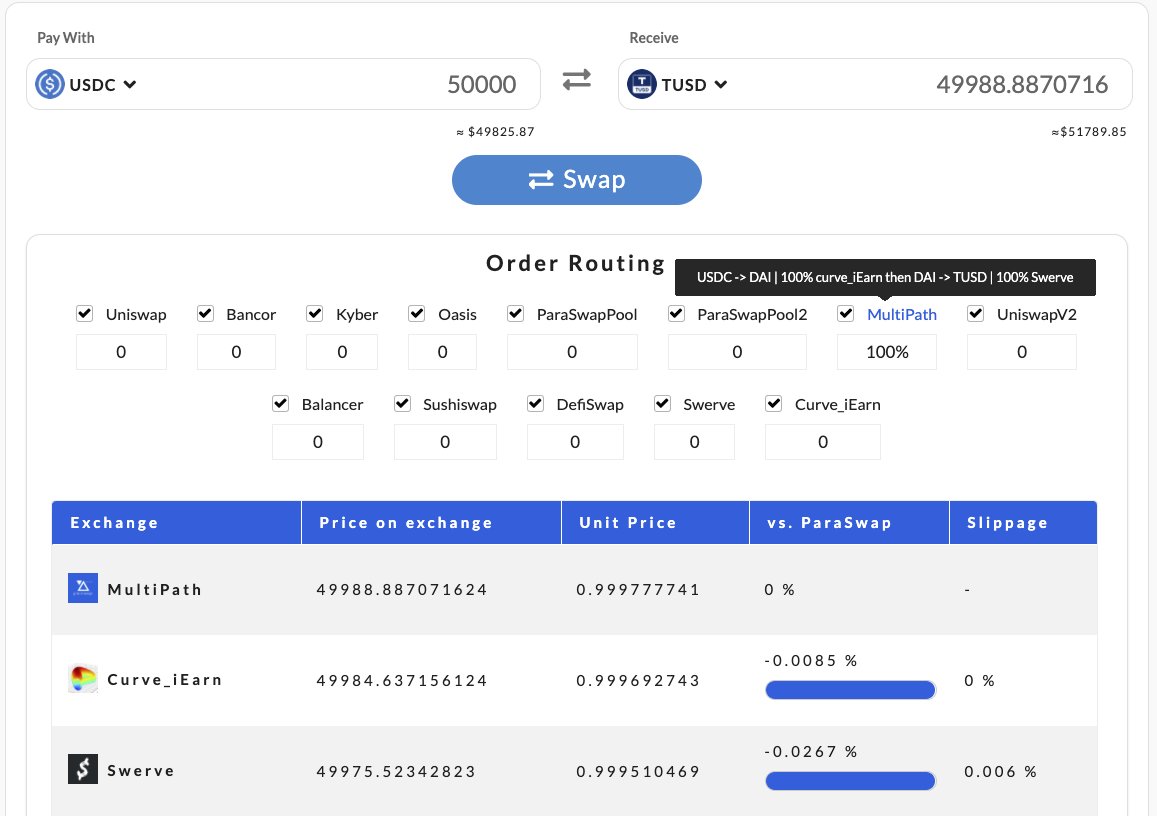Click the Swerve slippage progress bar
This screenshot has height=816, width=1157.
850,781
